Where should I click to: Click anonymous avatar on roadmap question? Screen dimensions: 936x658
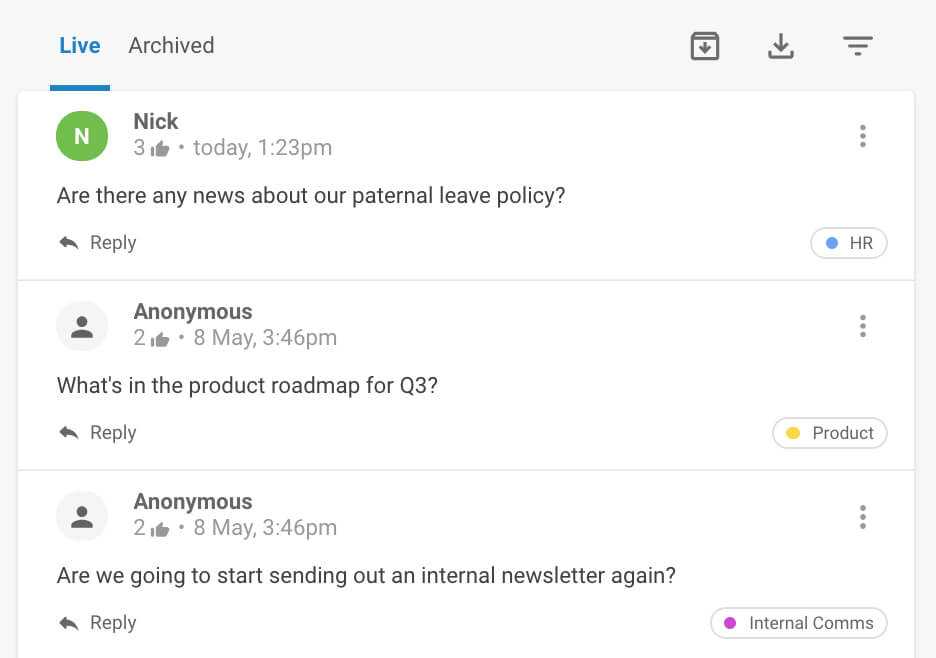pos(82,326)
